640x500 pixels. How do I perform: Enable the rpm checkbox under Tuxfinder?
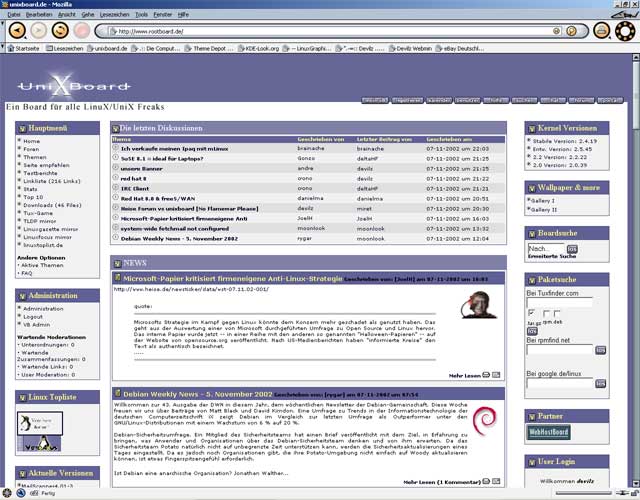[546, 313]
